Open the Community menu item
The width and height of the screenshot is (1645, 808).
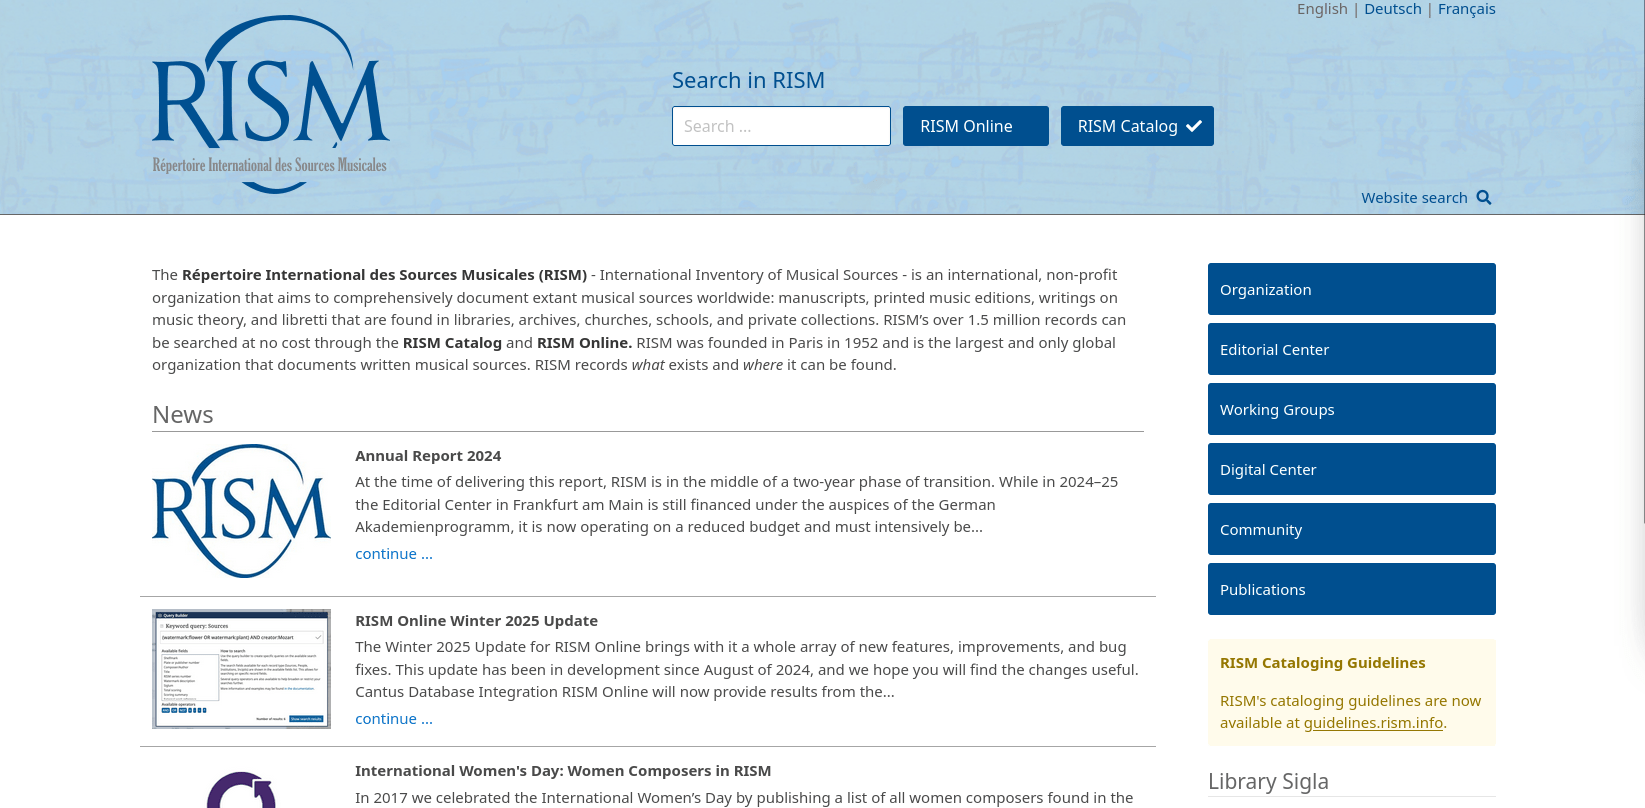click(1351, 529)
